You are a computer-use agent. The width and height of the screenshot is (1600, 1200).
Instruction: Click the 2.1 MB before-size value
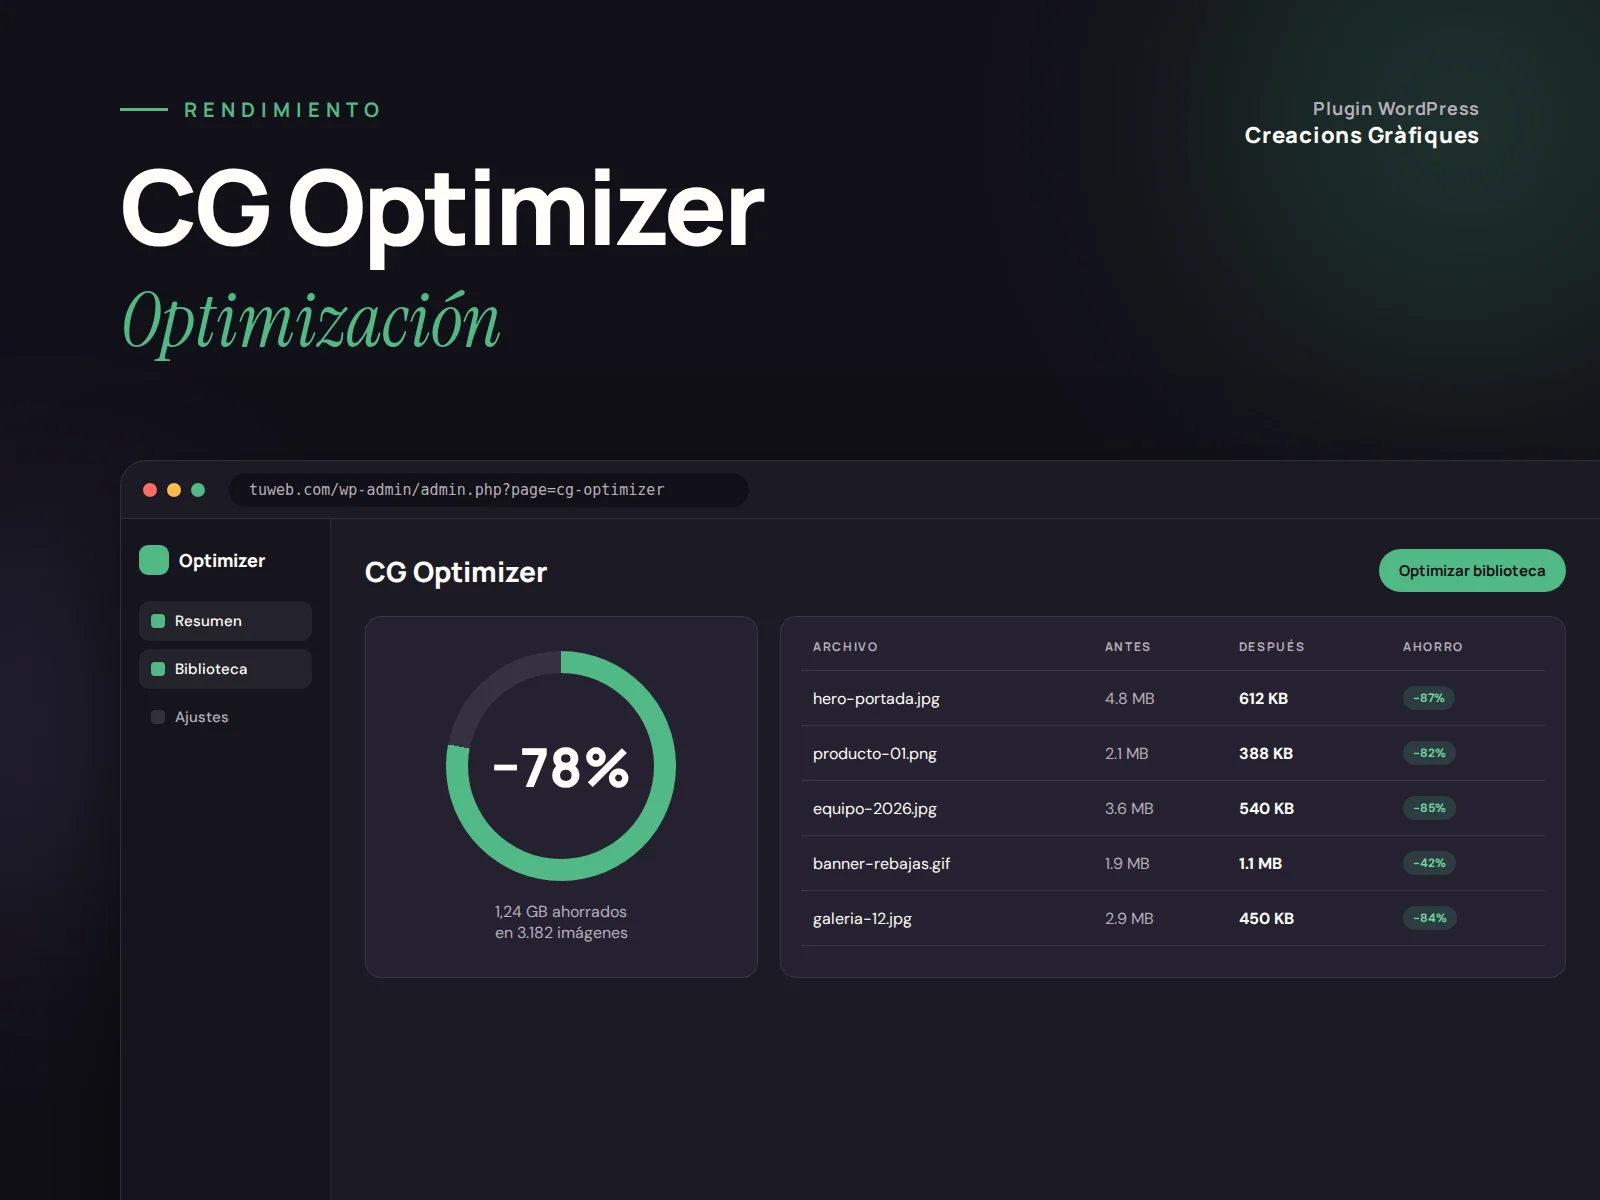click(x=1127, y=754)
